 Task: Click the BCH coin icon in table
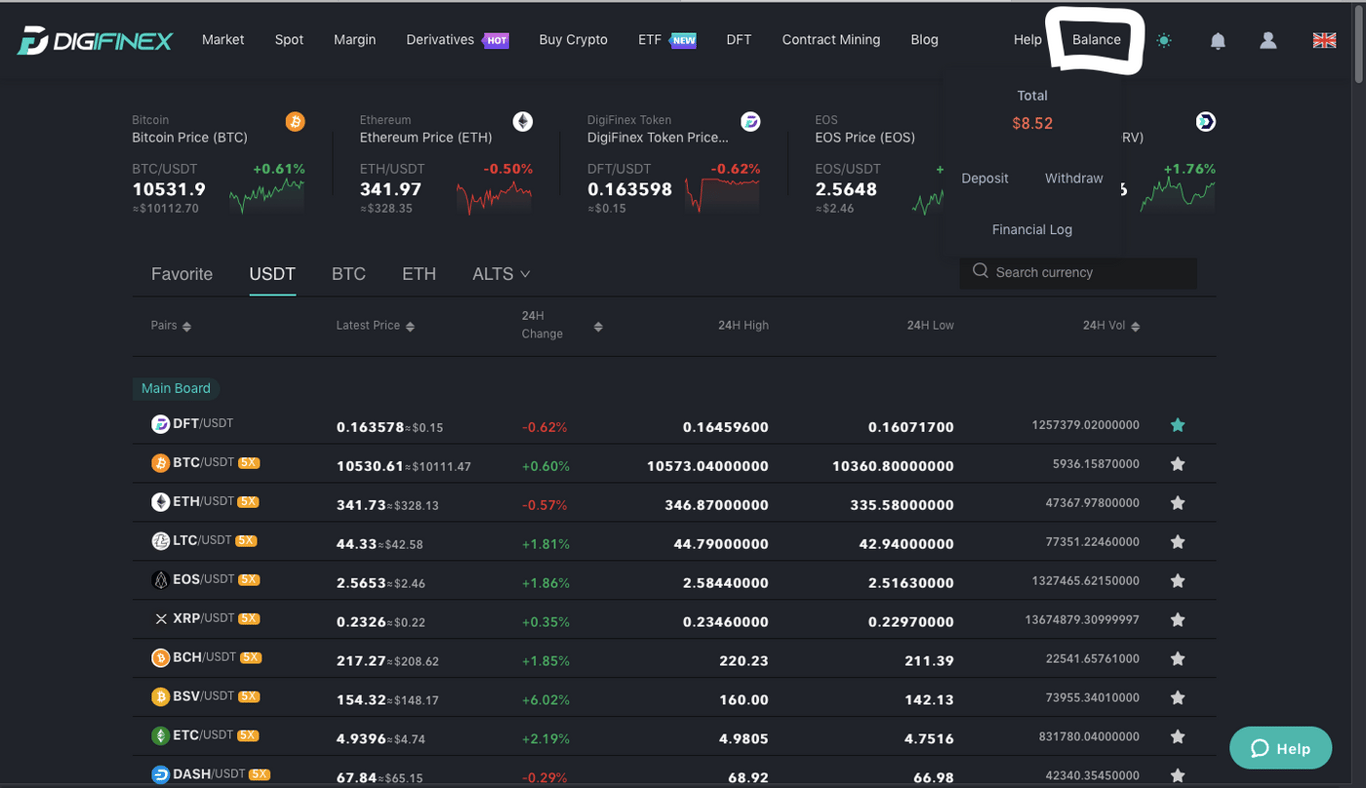pos(160,658)
